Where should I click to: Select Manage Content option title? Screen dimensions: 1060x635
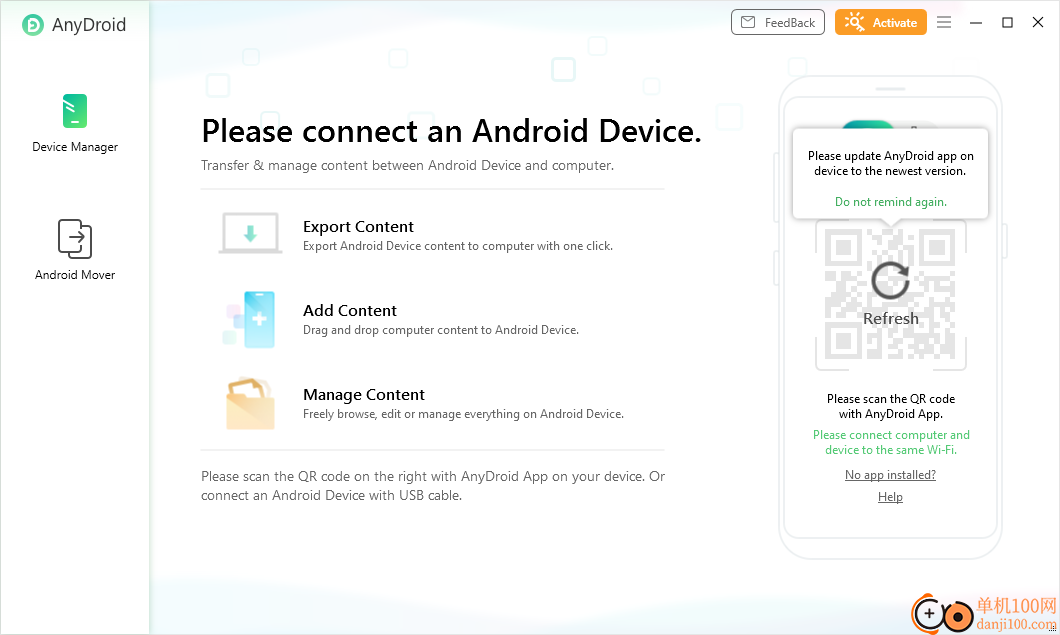(364, 394)
